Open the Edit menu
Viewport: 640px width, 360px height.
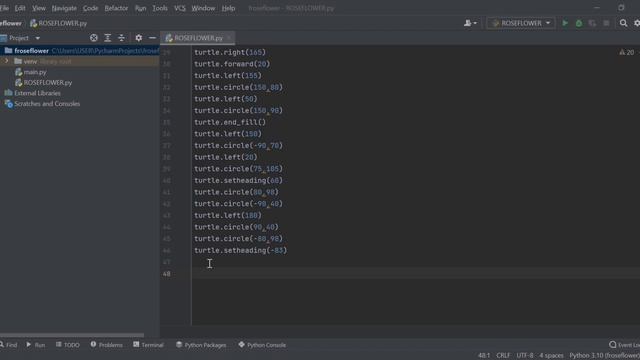(x=20, y=8)
